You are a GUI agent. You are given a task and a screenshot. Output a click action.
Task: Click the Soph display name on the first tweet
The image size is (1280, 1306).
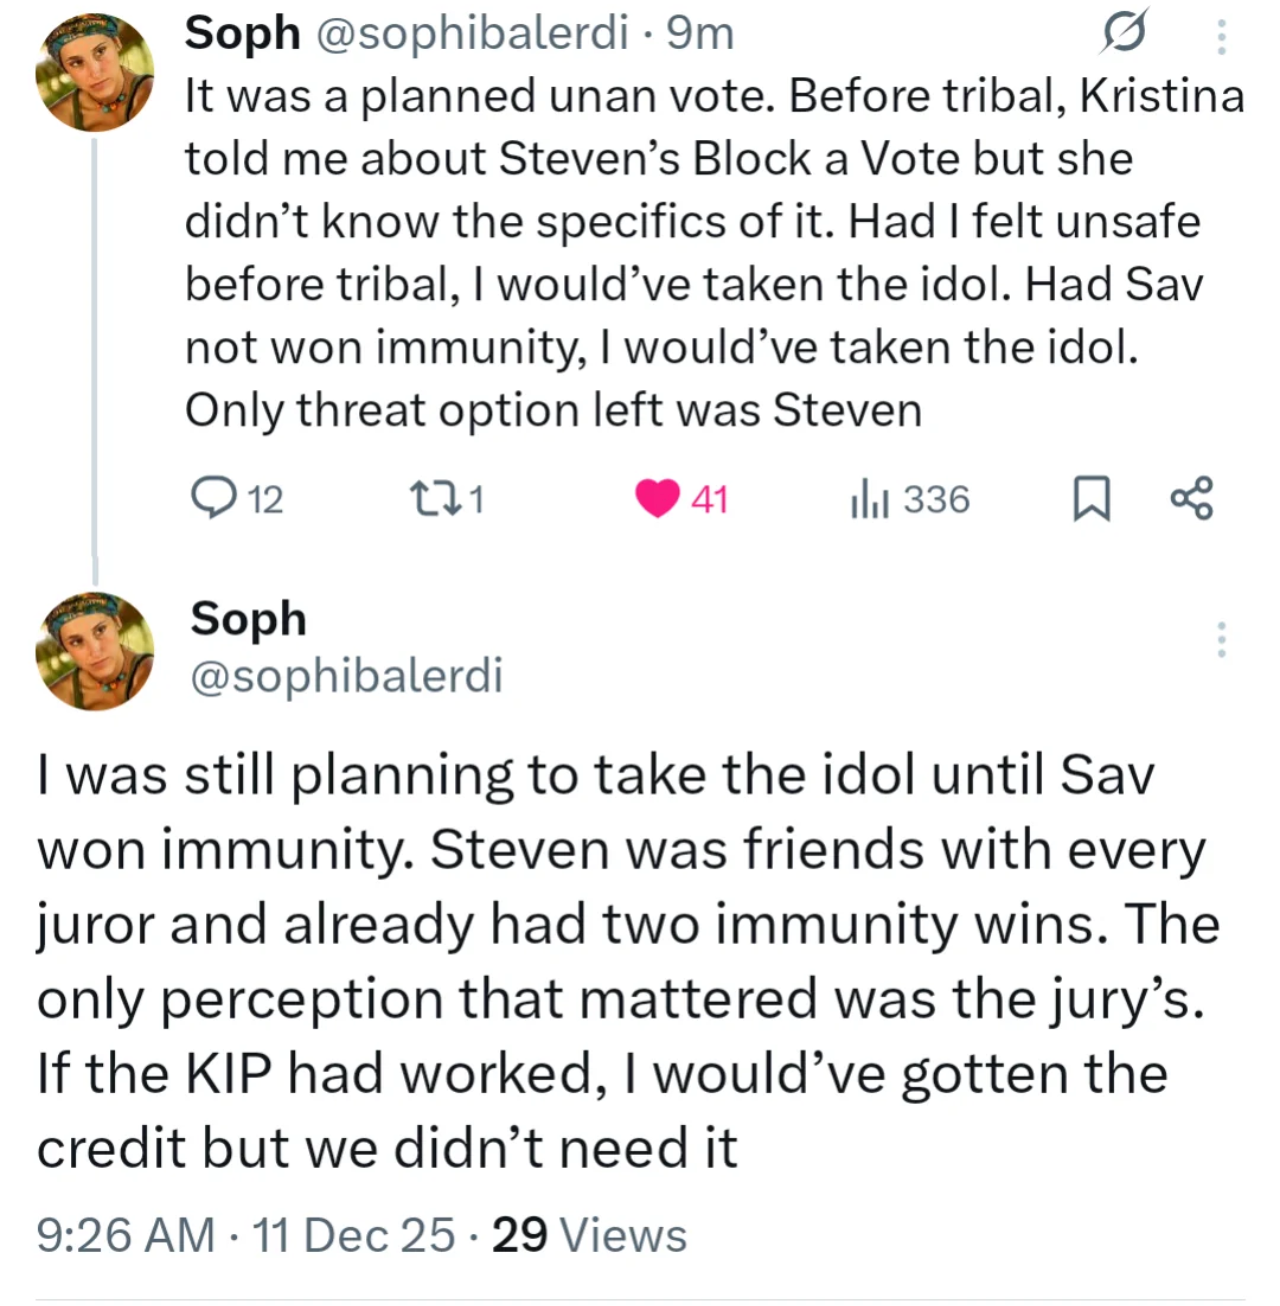click(x=242, y=33)
